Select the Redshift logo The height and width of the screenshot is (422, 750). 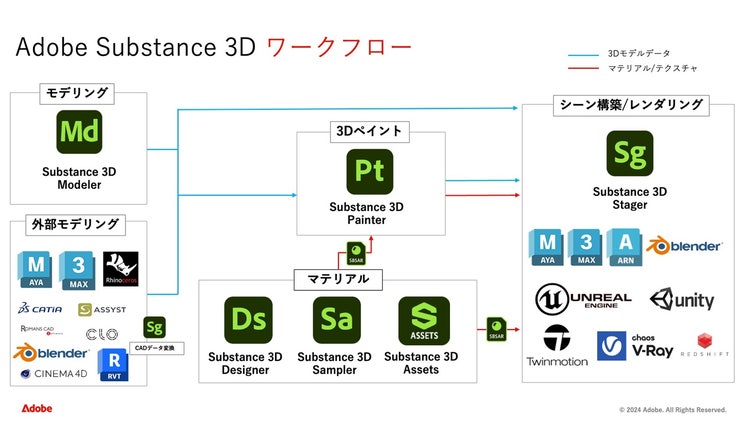705,345
